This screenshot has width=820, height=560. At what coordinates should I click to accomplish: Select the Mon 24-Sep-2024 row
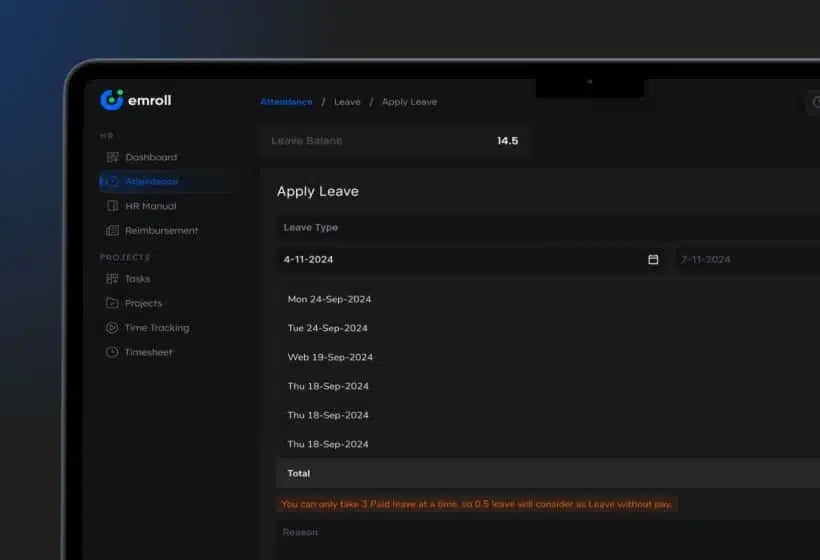click(x=548, y=299)
